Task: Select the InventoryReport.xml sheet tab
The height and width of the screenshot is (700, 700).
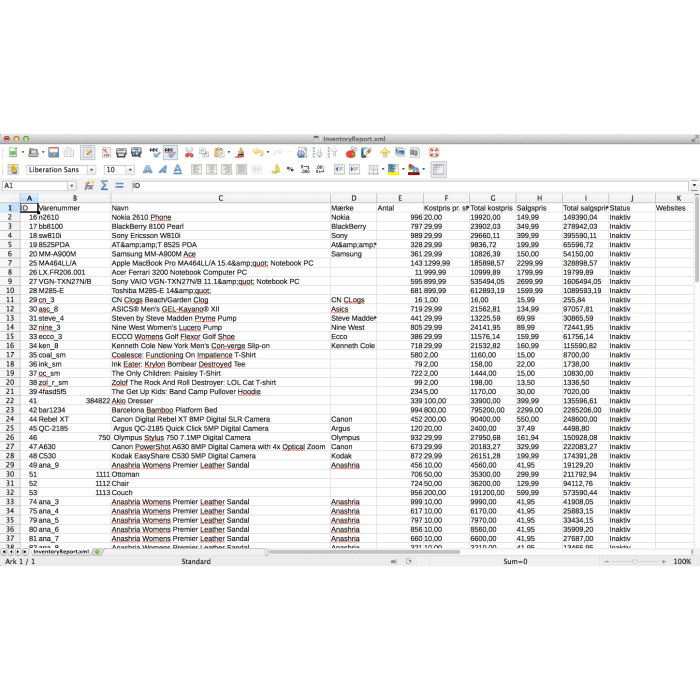Action: pyautogui.click(x=61, y=552)
